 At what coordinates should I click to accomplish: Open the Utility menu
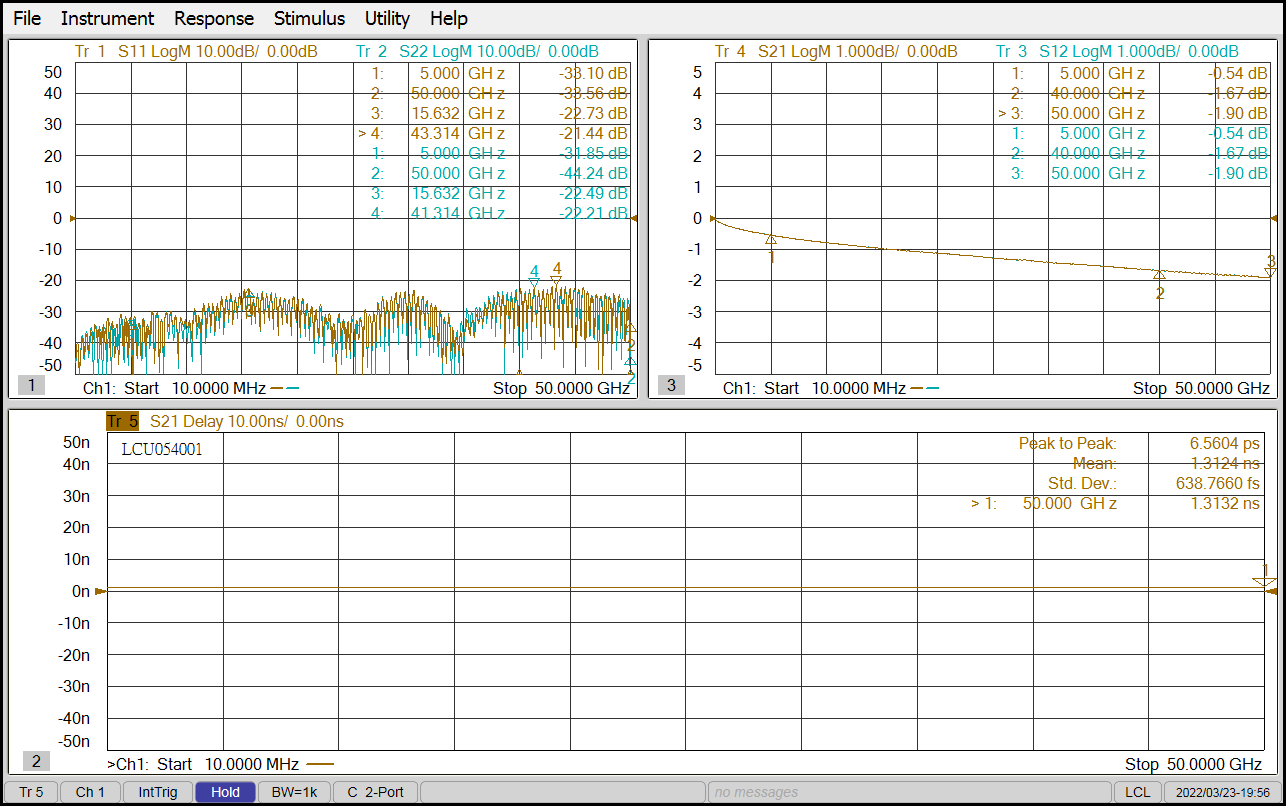pyautogui.click(x=387, y=18)
